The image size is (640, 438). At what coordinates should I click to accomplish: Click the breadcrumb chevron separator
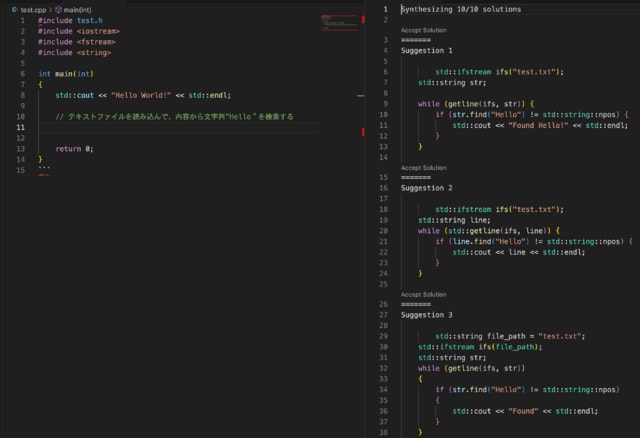50,9
